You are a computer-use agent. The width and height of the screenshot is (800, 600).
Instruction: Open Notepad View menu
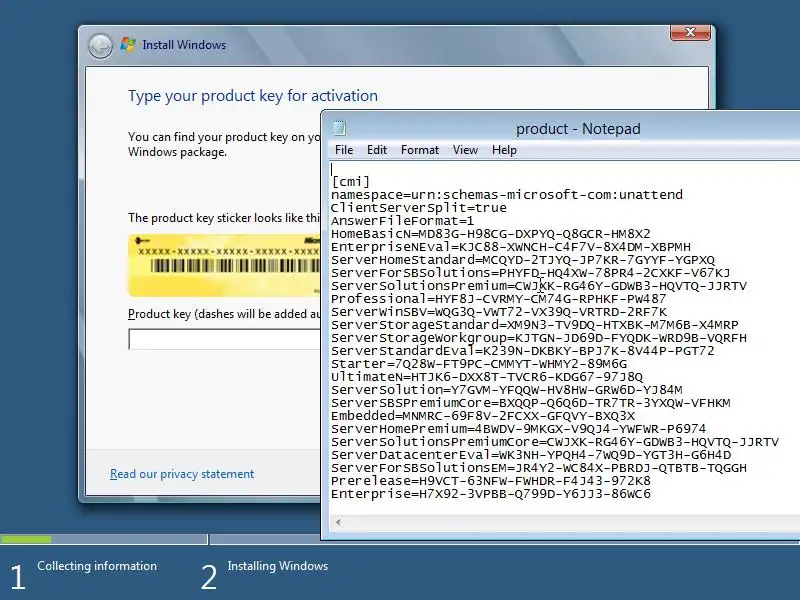pyautogui.click(x=465, y=150)
